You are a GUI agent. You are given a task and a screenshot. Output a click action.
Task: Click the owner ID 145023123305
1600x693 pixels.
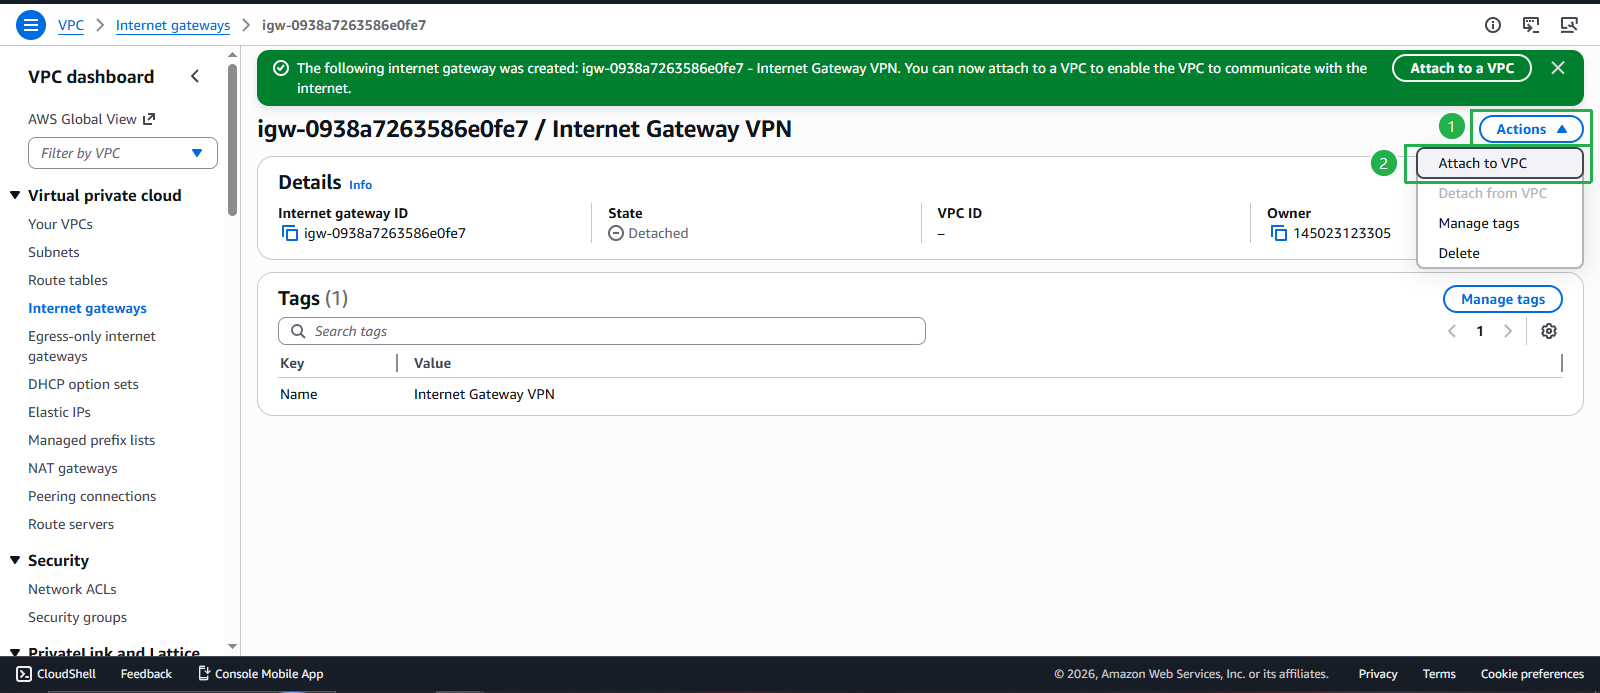1342,233
